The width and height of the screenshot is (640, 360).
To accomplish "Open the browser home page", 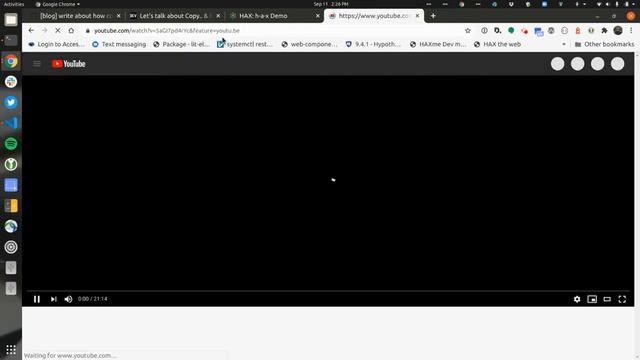I will [71, 31].
